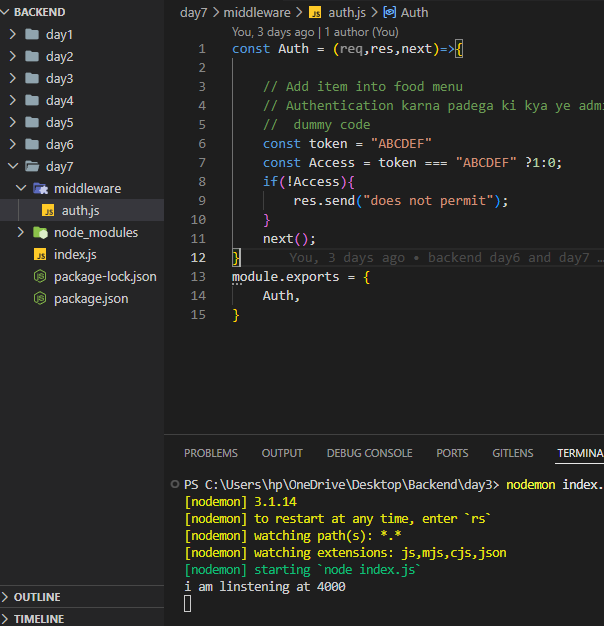
Task: Click the open day7 folder icon
Action: pos(32,166)
